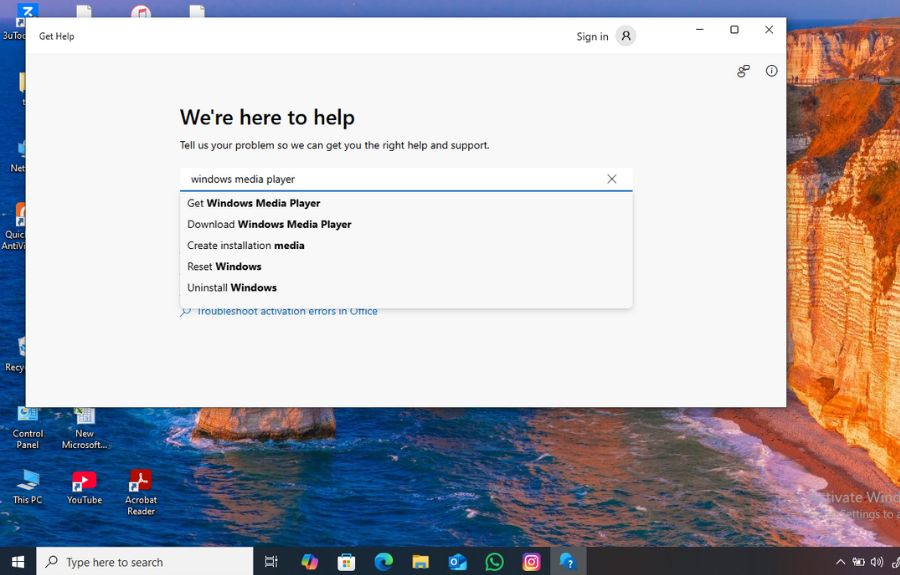Open the feedback icon in Get Help
The width and height of the screenshot is (900, 575).
(743, 71)
